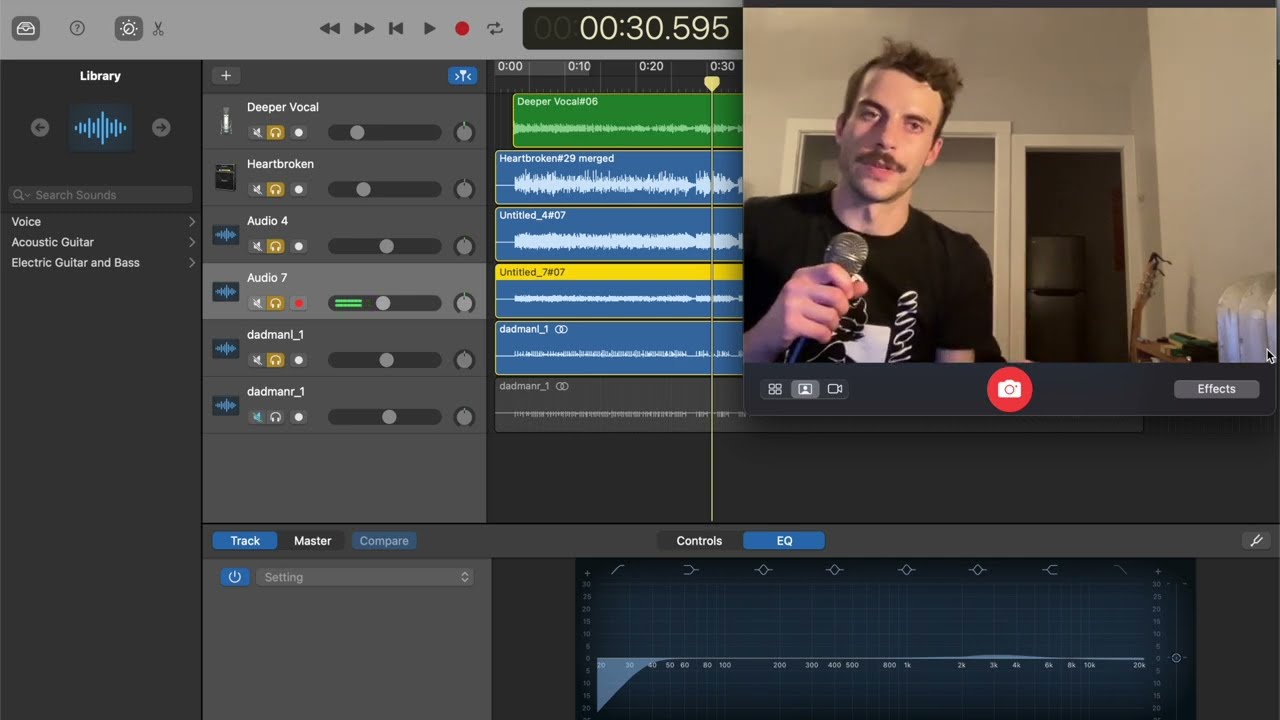Toggle the Smart Controls dial icon
The height and width of the screenshot is (720, 1280).
click(129, 29)
